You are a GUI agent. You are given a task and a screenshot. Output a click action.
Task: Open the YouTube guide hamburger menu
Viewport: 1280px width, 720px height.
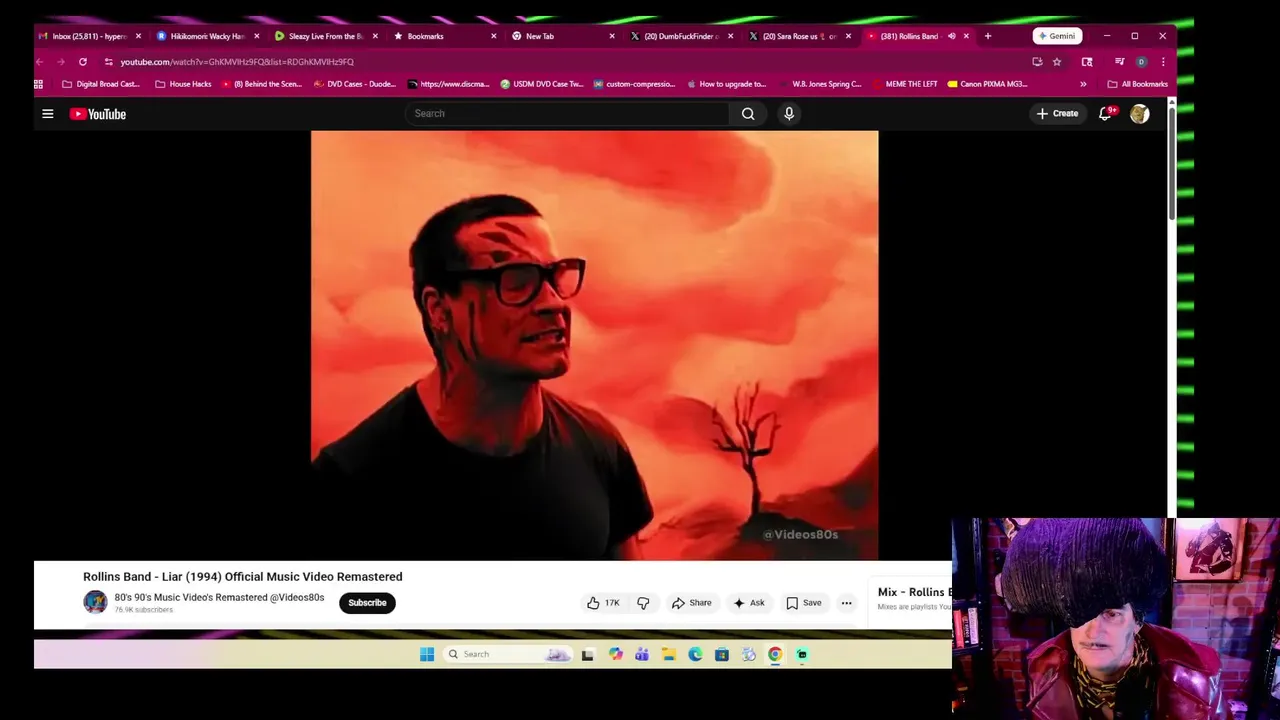click(47, 114)
